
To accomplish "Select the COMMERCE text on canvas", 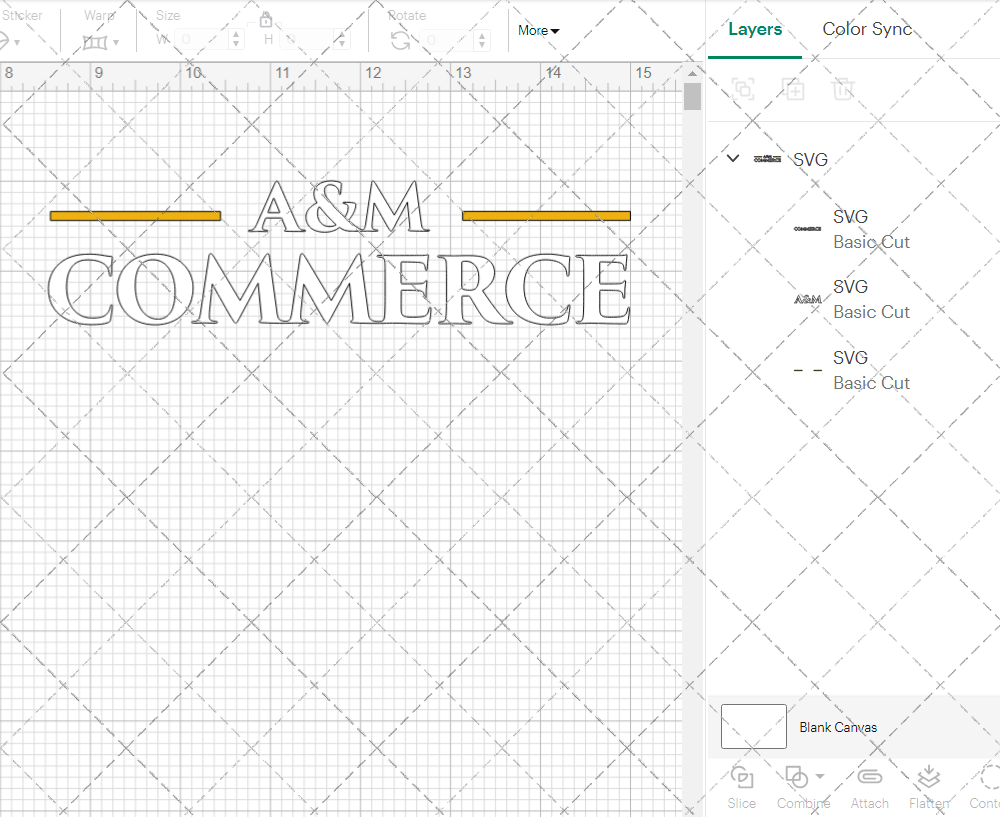I will coord(339,289).
